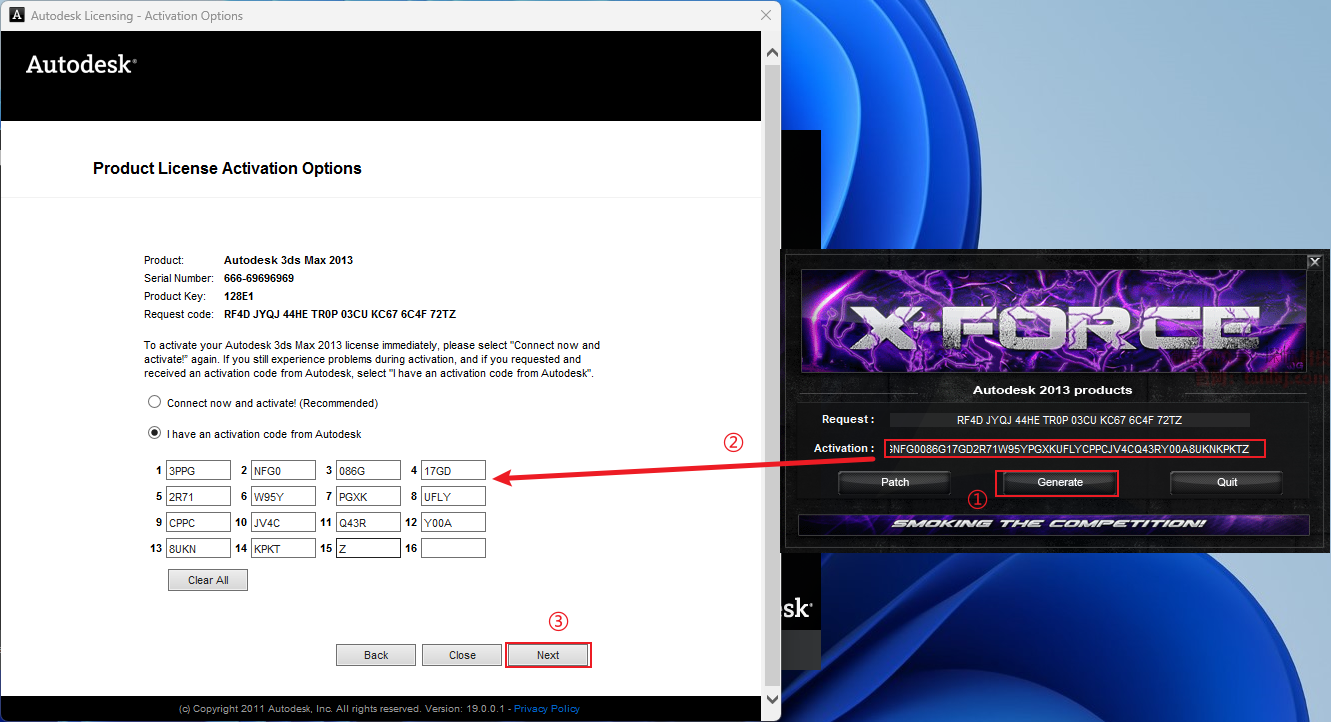
Task: Click the Activation field in X-Force window
Action: tap(1075, 449)
